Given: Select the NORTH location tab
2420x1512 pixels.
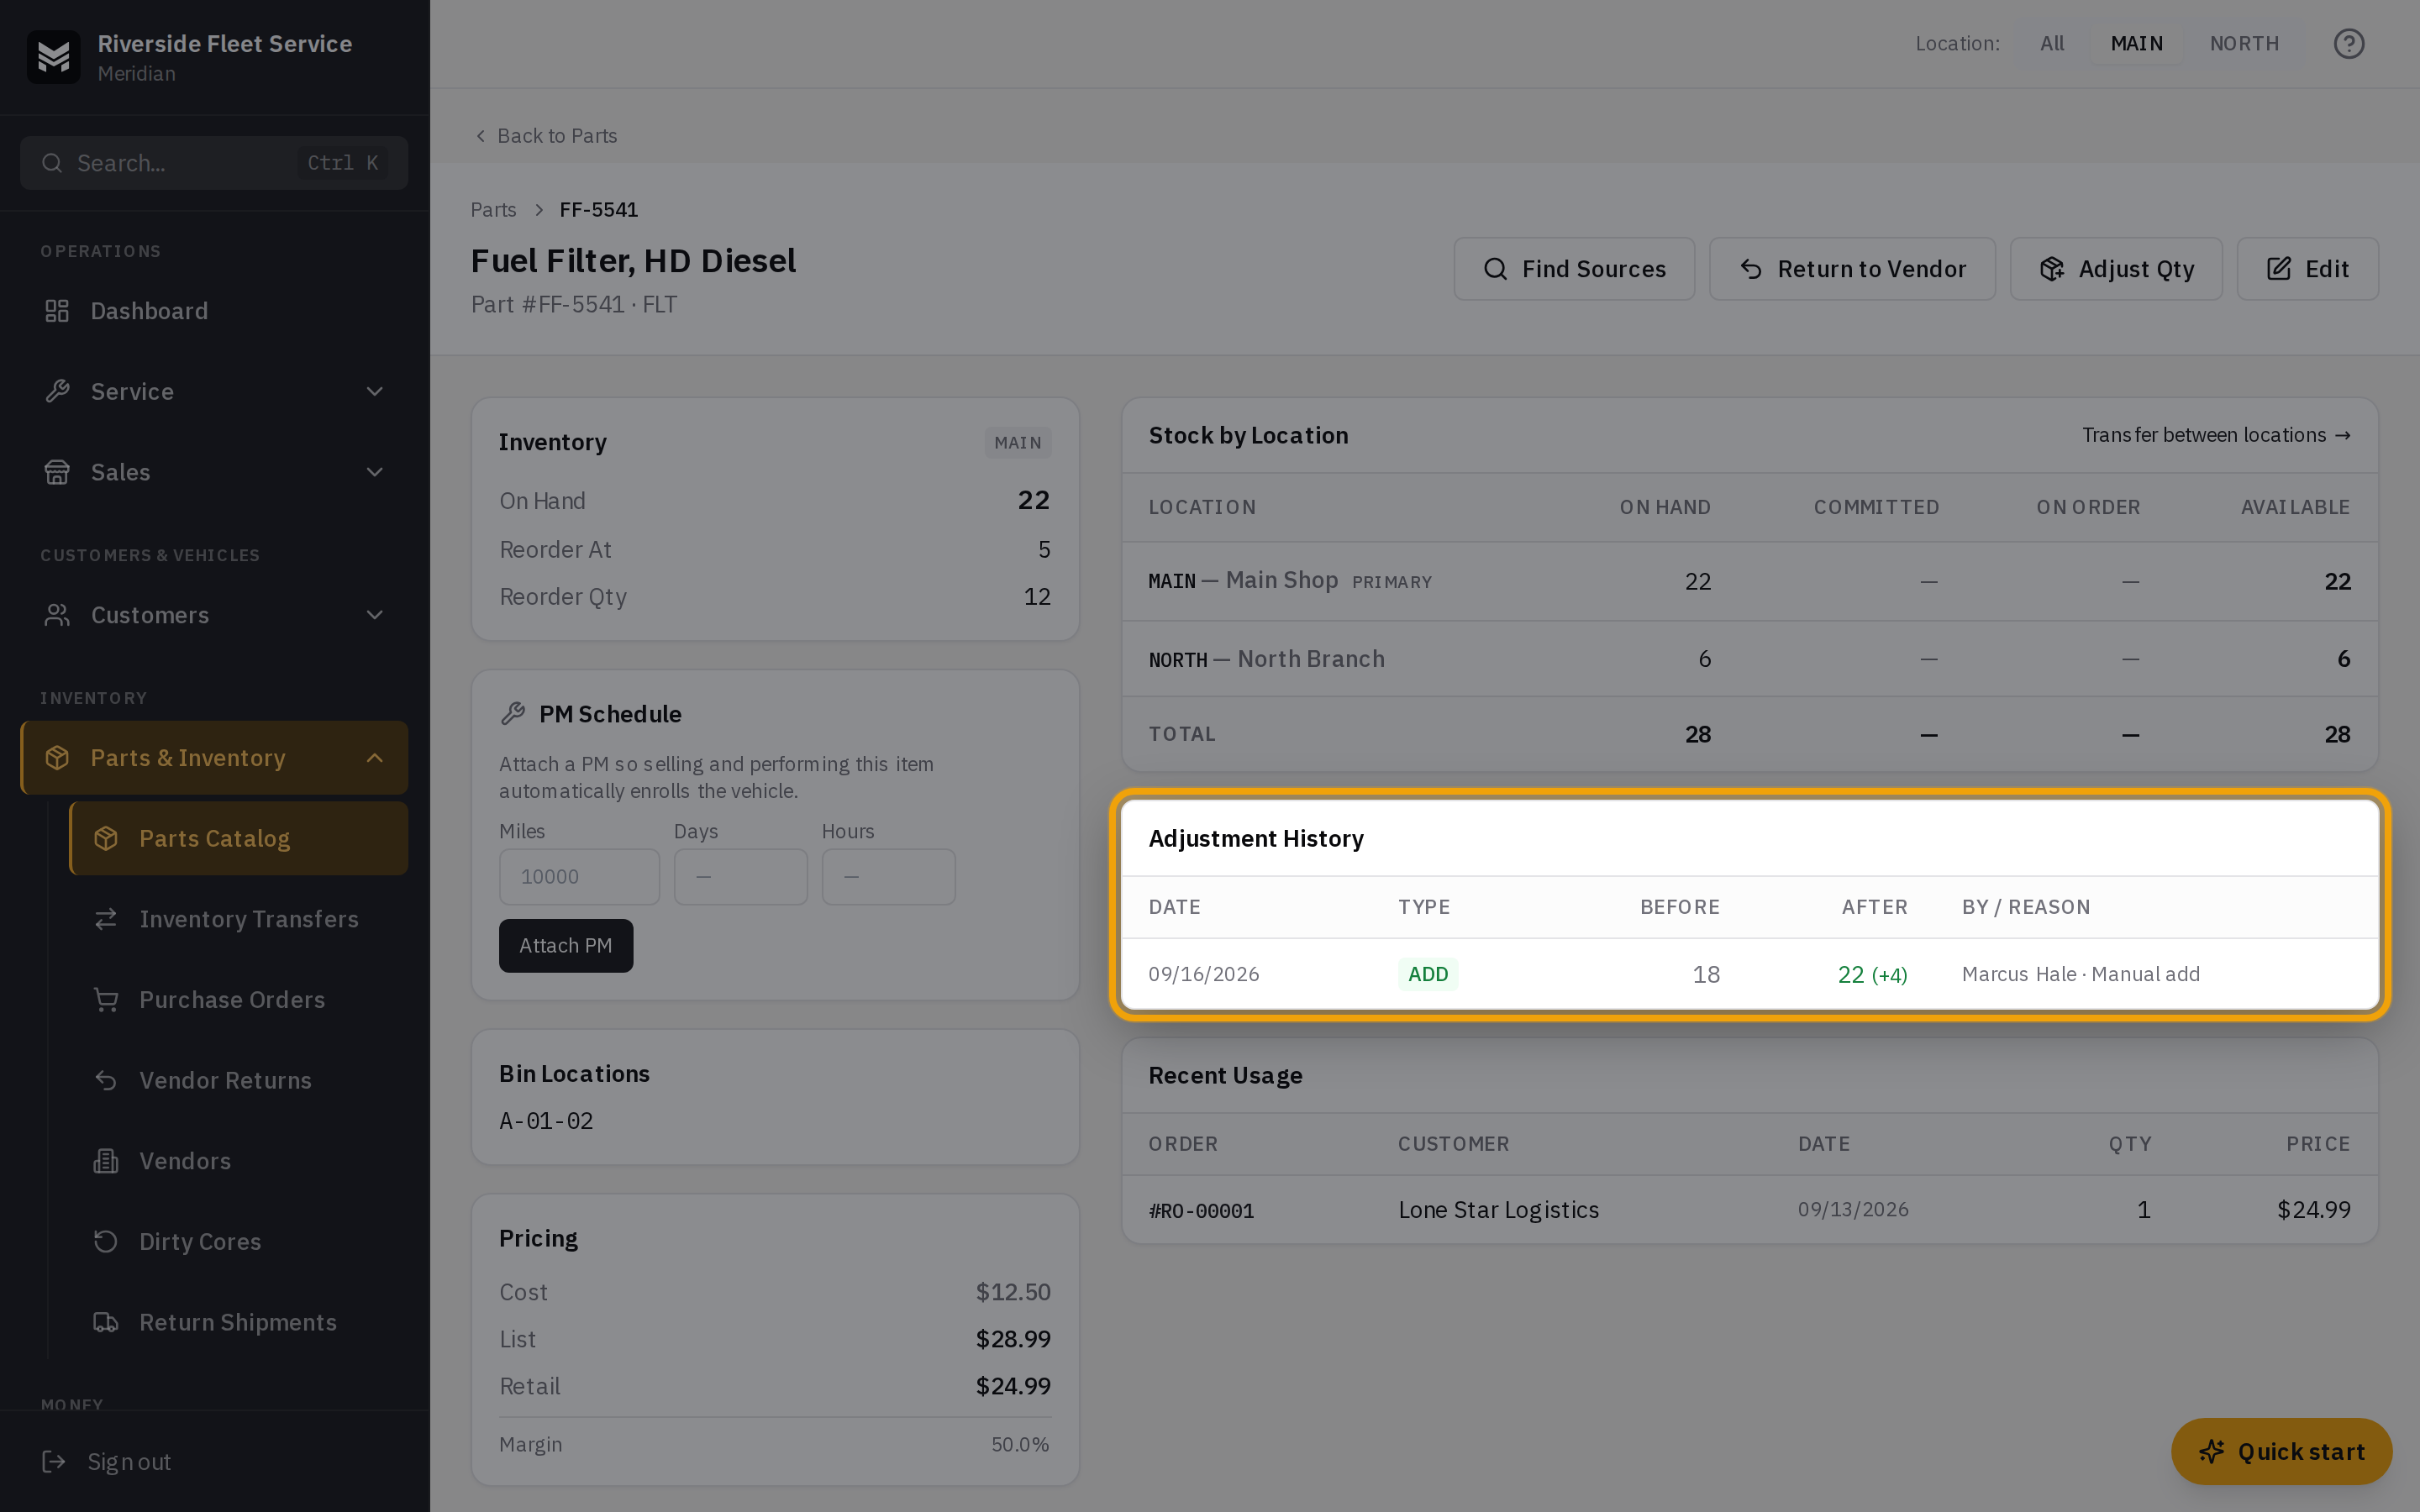Looking at the screenshot, I should click(2244, 44).
